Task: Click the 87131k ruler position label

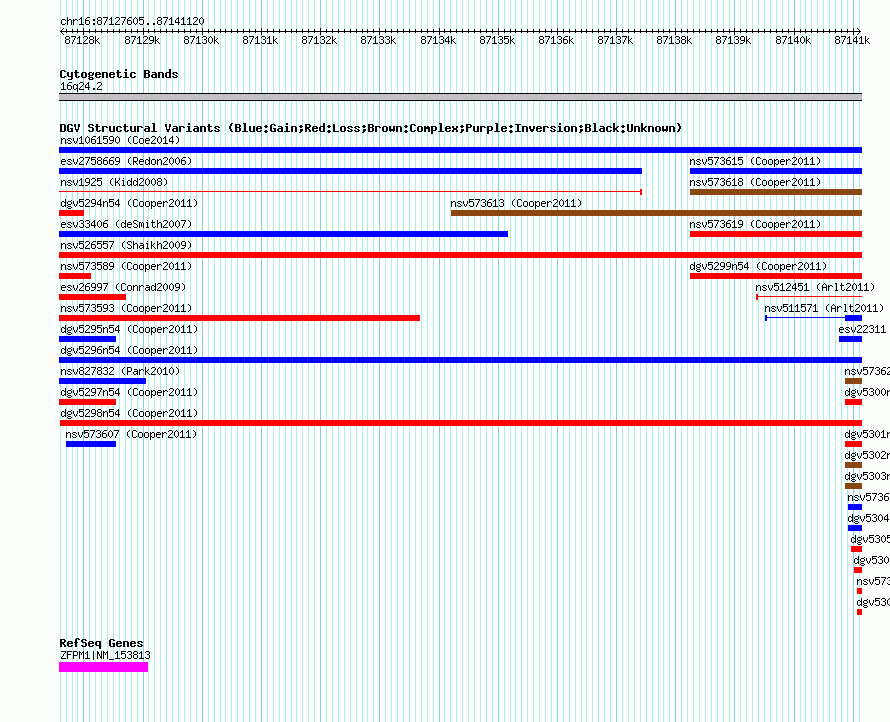Action: tap(260, 40)
